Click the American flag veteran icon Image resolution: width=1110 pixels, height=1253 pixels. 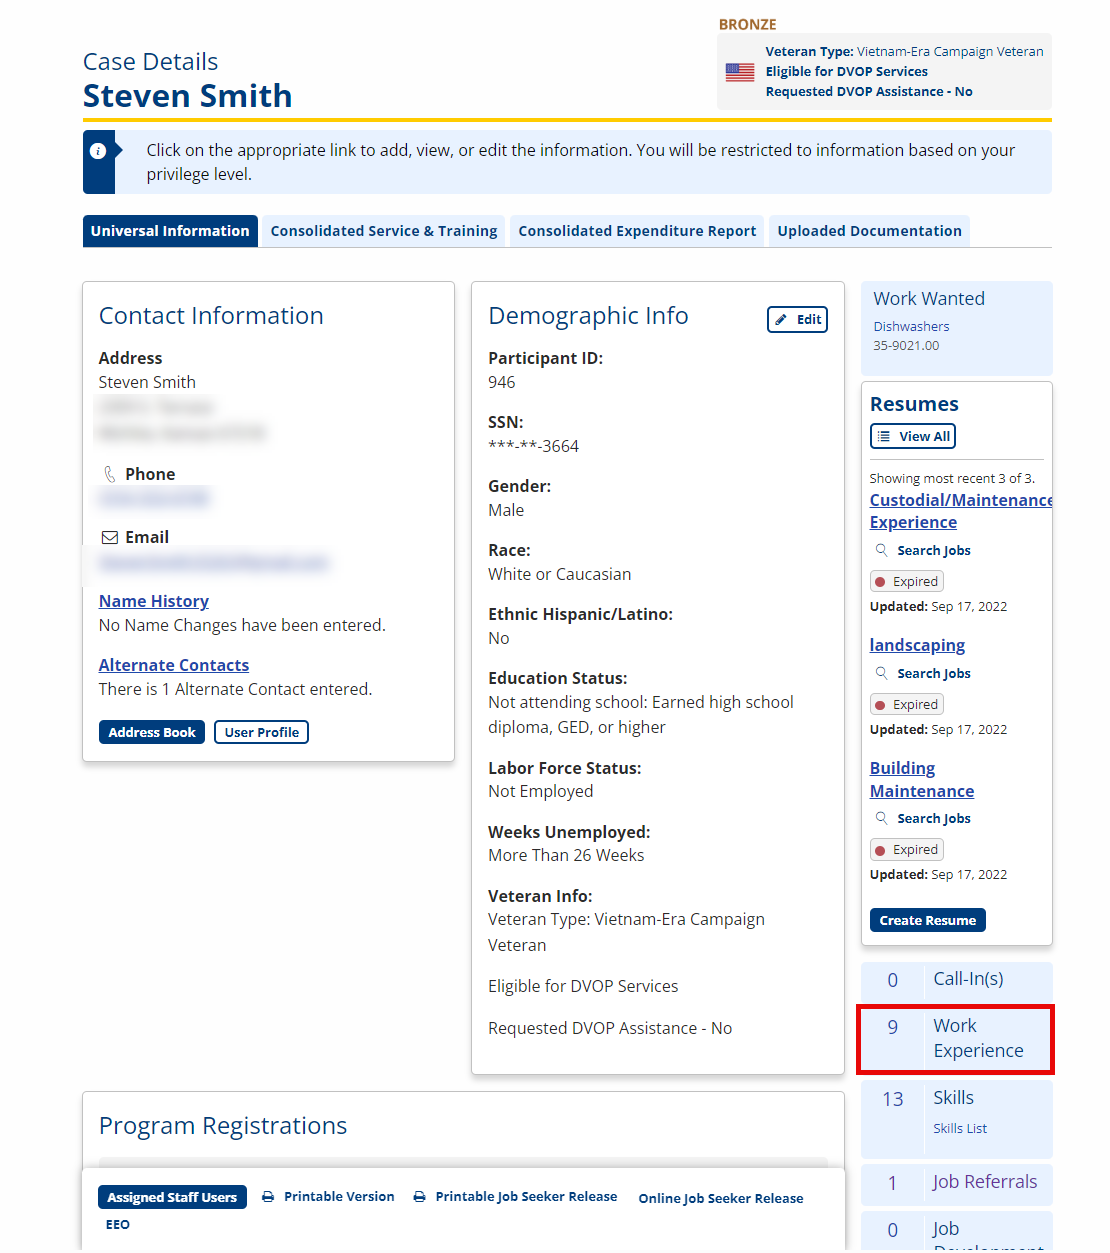(740, 72)
